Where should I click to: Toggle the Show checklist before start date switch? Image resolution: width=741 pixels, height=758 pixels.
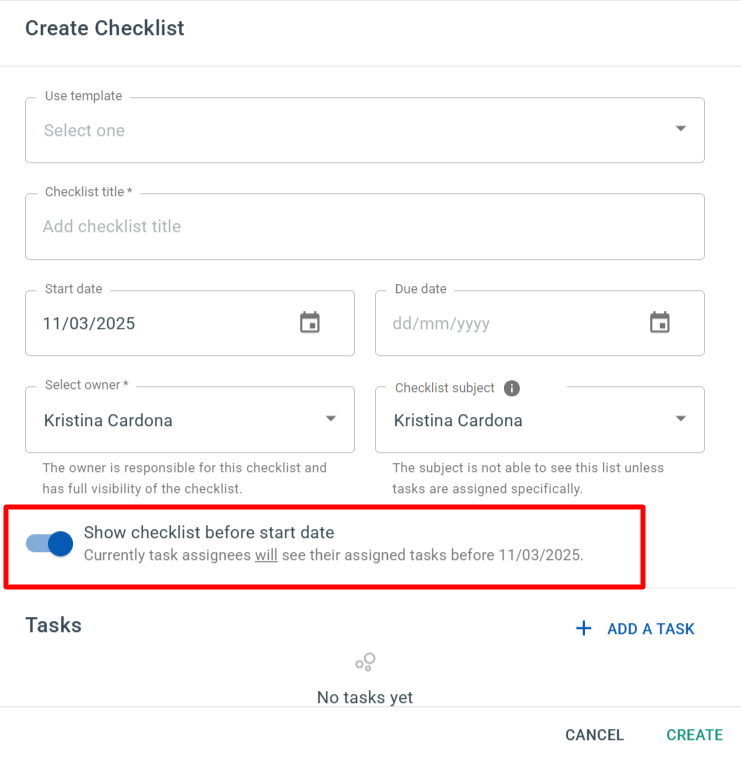pos(50,543)
